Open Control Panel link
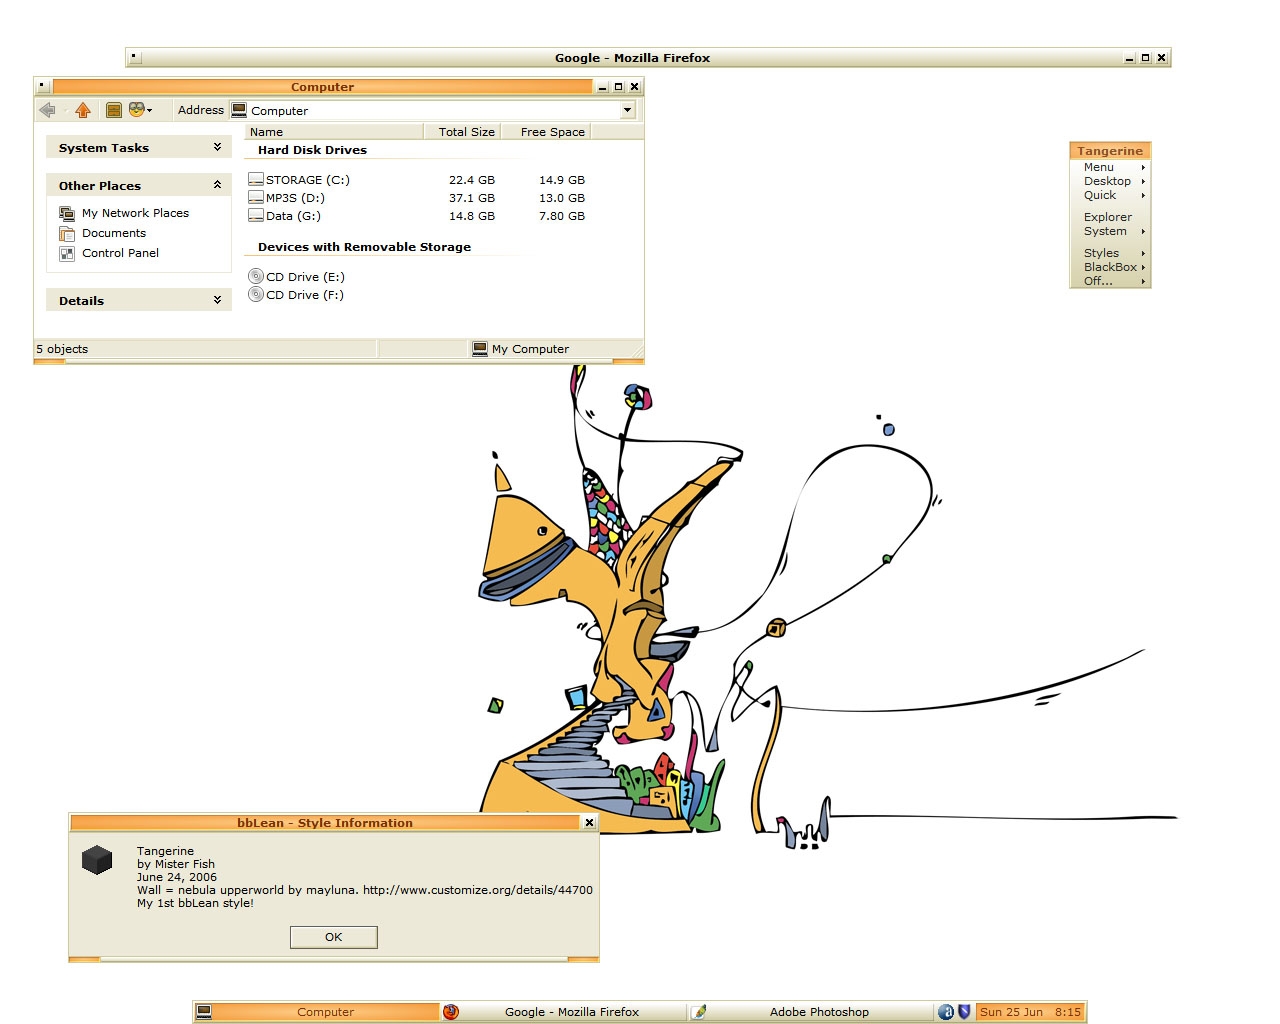 tap(120, 253)
